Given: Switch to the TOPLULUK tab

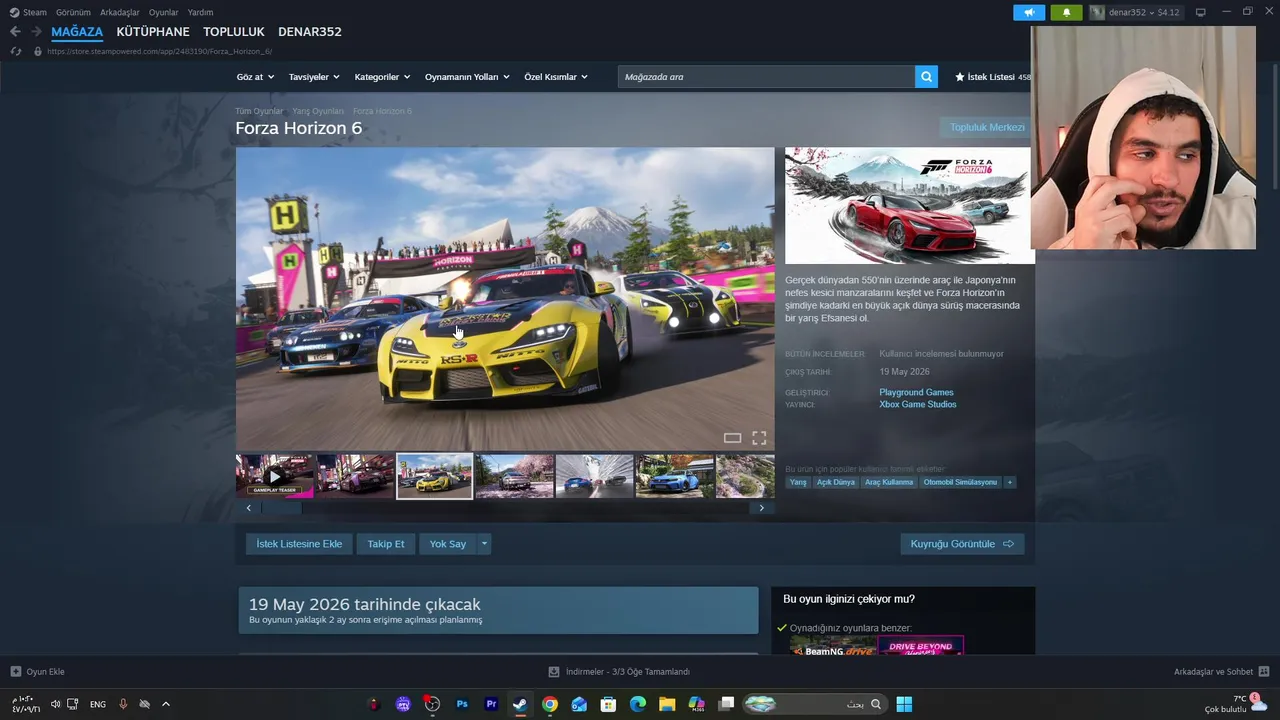Looking at the screenshot, I should coord(234,32).
